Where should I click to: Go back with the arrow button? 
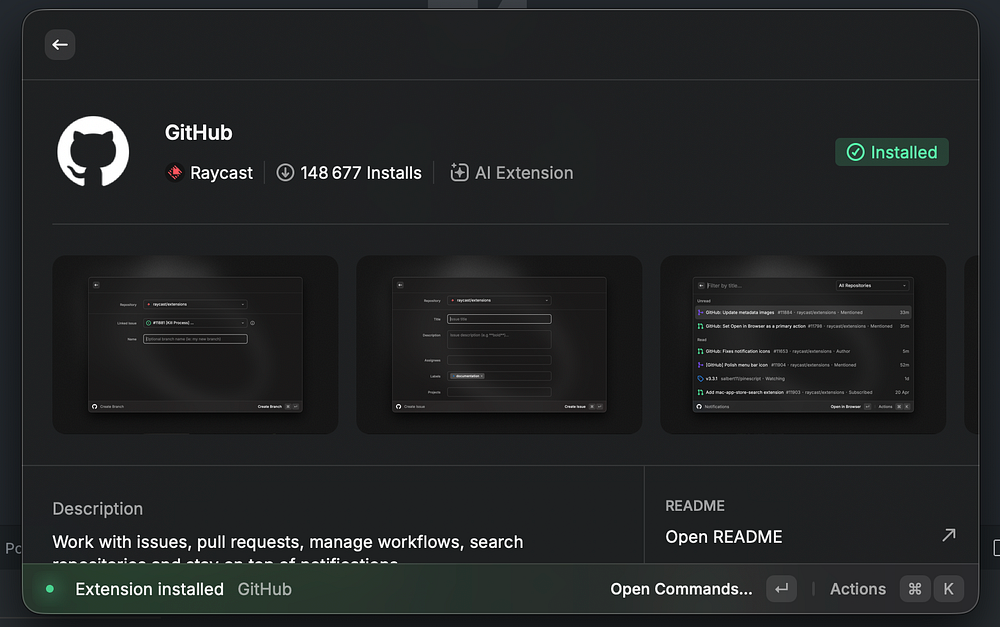[x=60, y=45]
